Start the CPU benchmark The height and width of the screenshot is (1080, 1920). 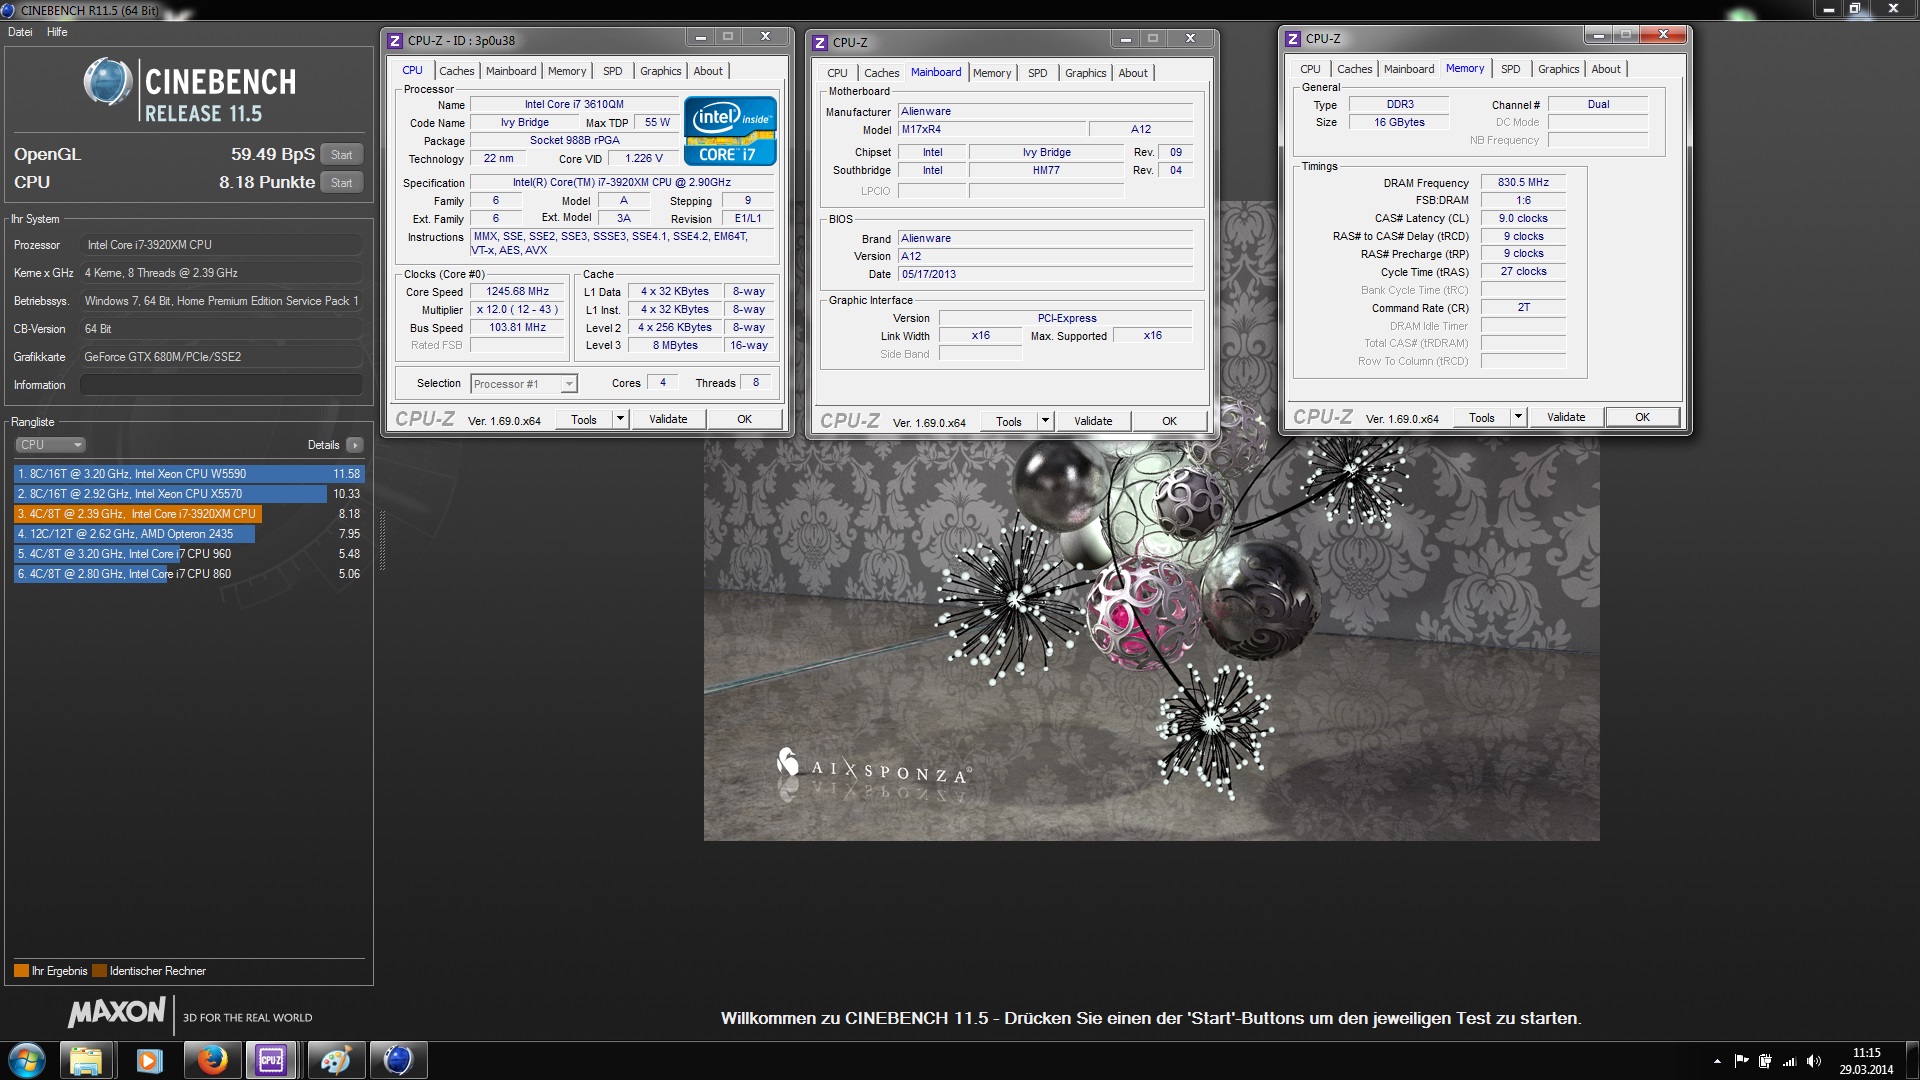click(342, 183)
